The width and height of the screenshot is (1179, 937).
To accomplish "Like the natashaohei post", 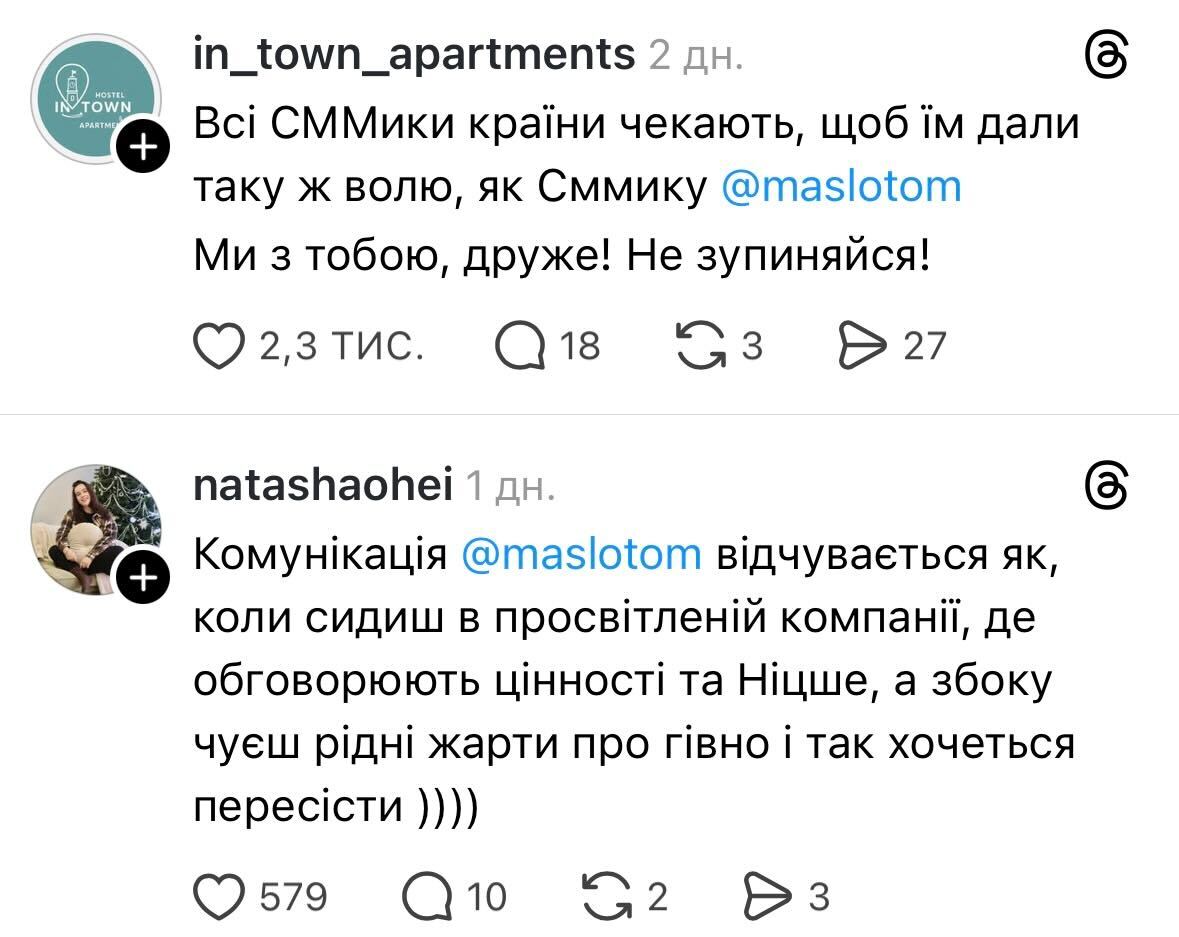I will point(219,896).
